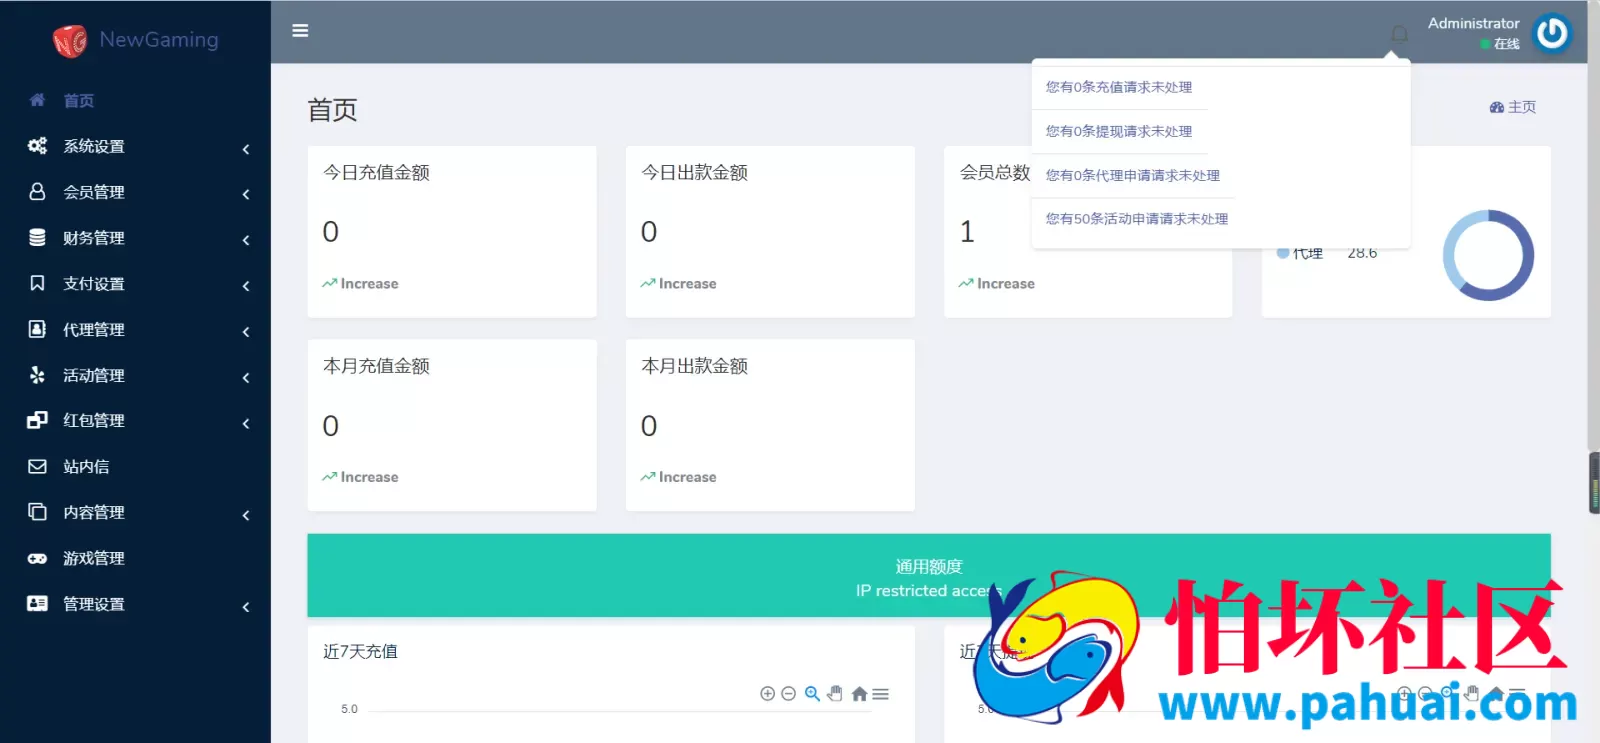
Task: Click the ID card icon for 管理设置
Action: click(x=37, y=603)
